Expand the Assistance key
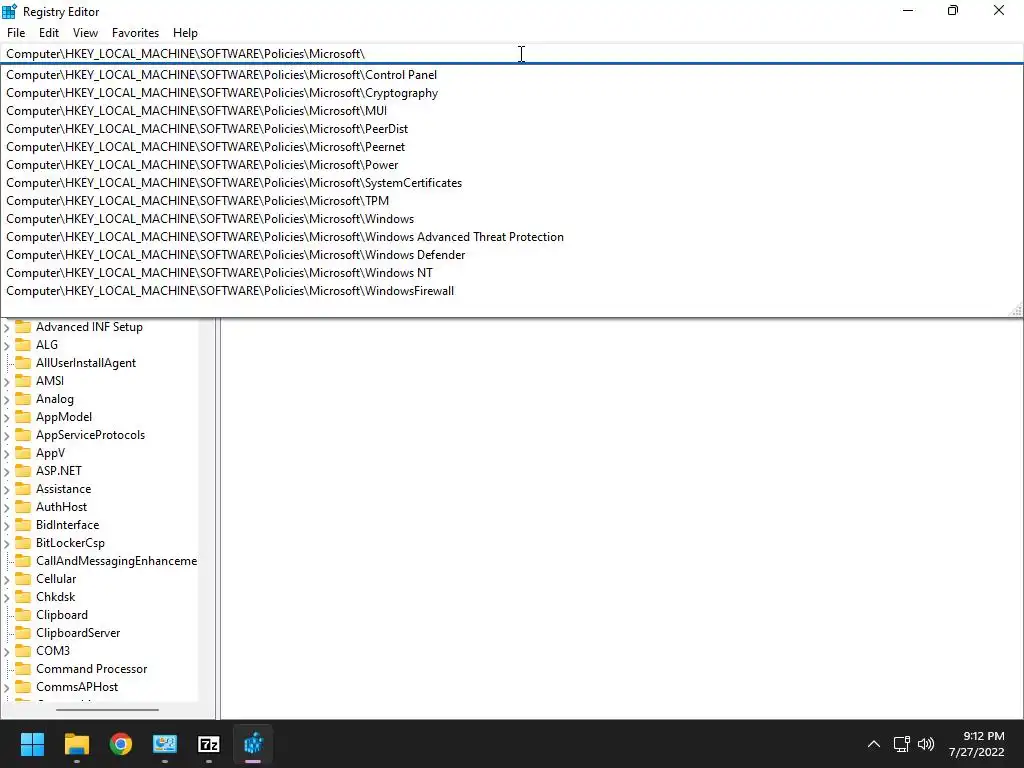 click(x=7, y=489)
